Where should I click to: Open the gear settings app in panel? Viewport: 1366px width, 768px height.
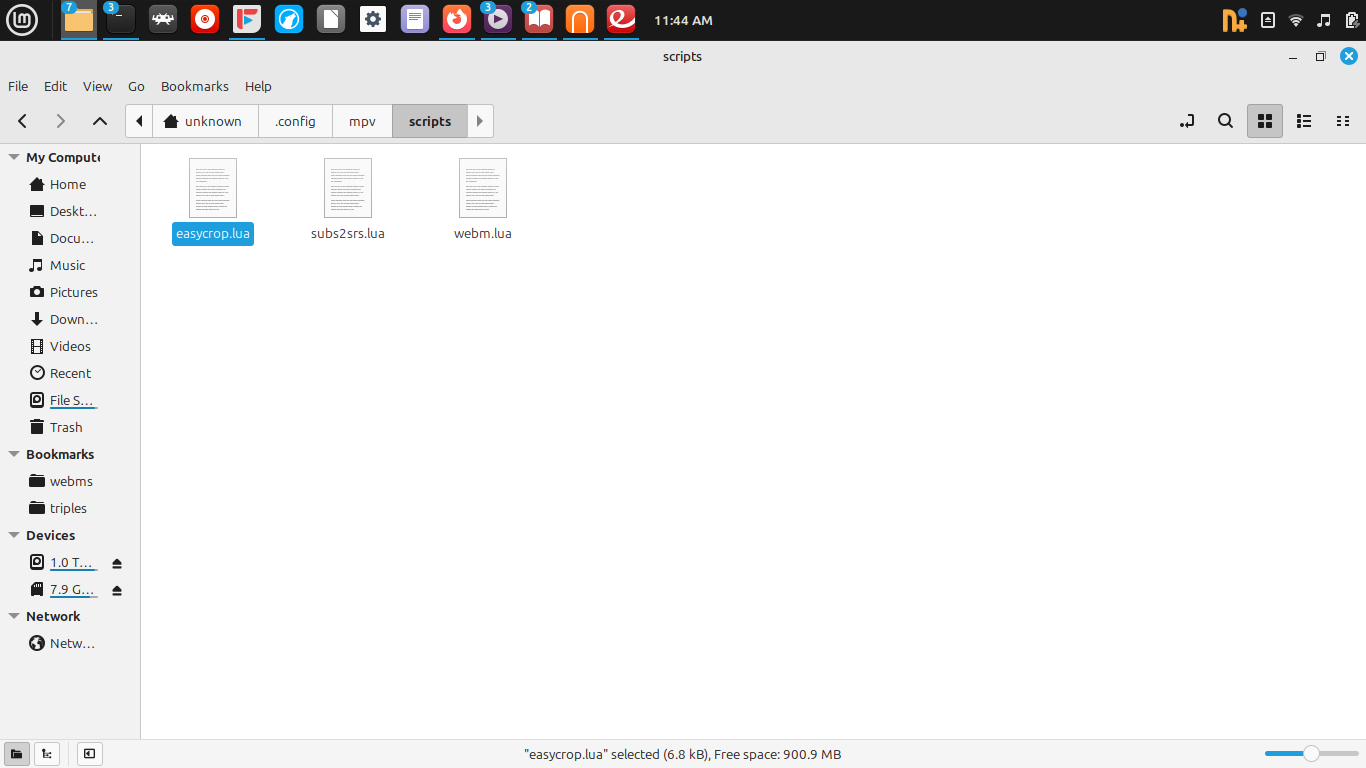click(373, 20)
